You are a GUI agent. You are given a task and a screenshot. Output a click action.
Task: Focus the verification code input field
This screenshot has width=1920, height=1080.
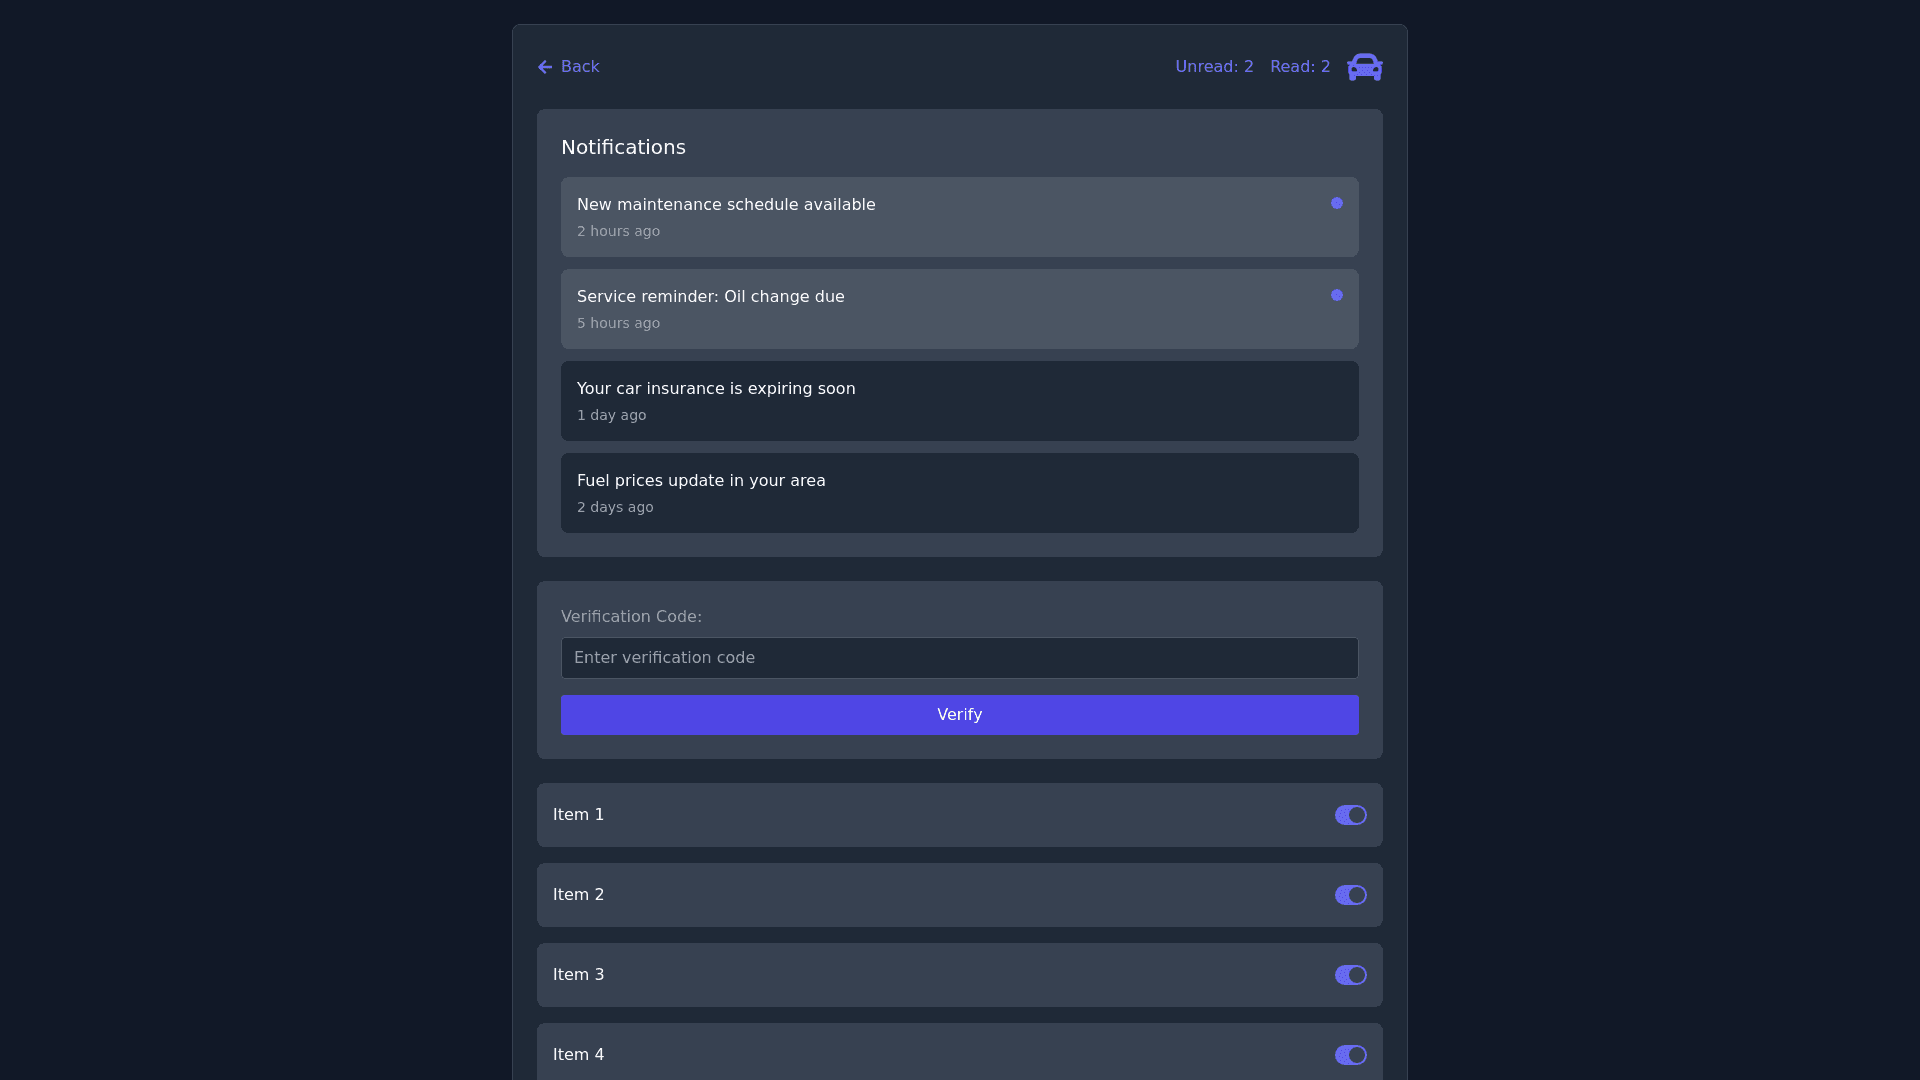(x=959, y=658)
